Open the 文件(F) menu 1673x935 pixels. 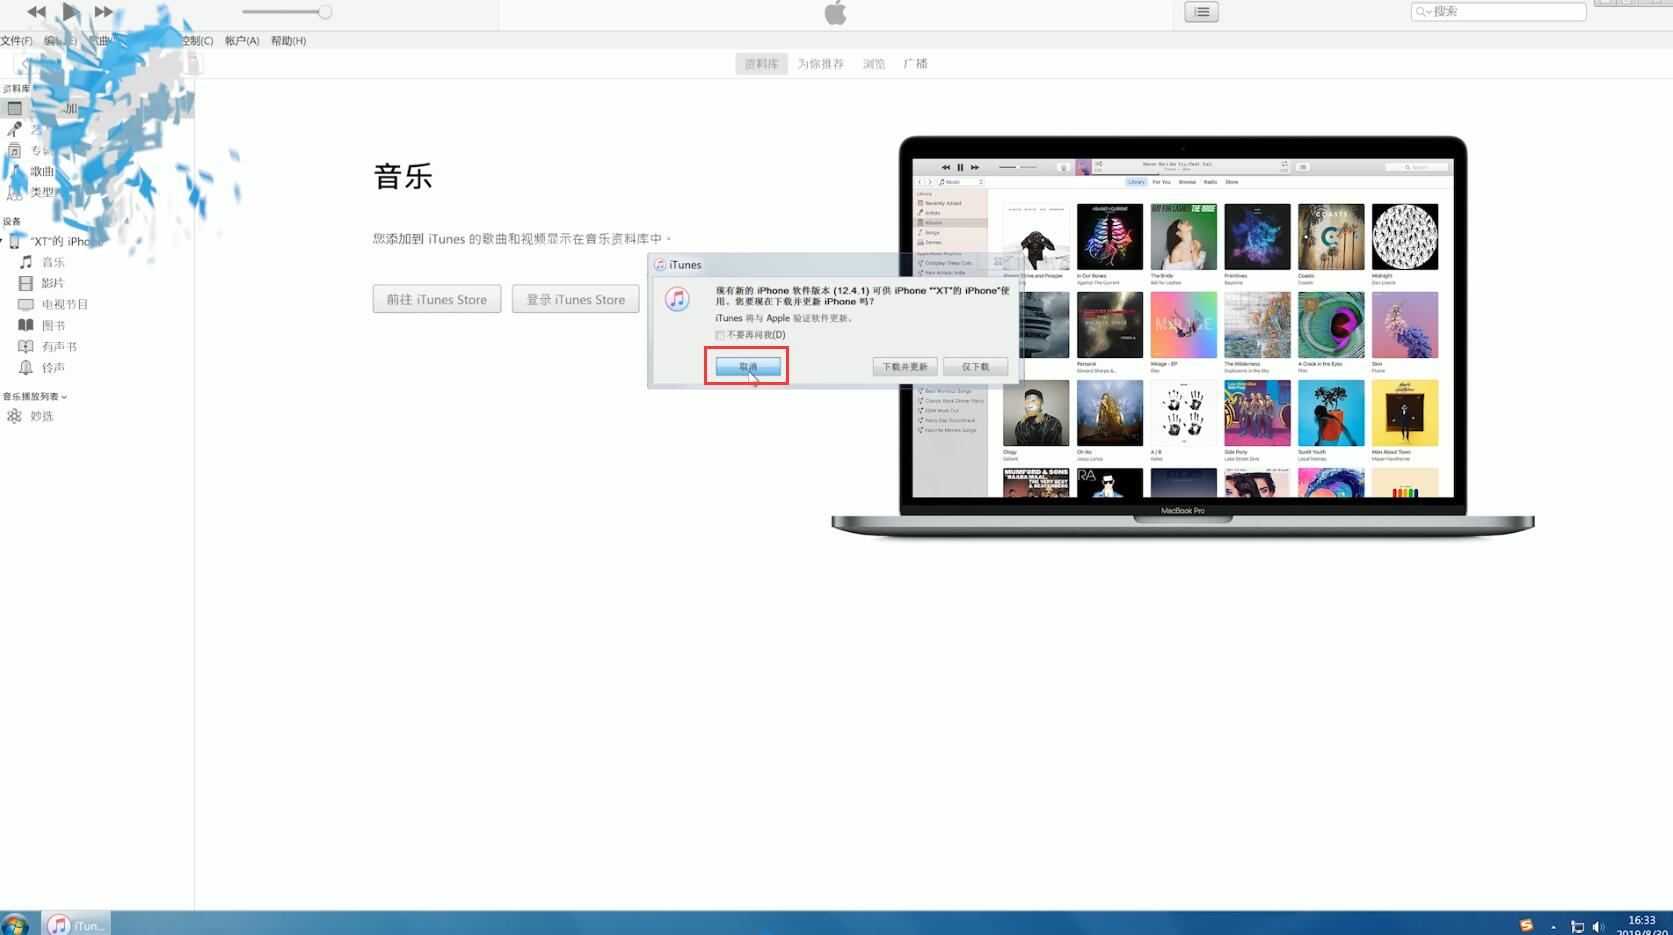pos(16,41)
